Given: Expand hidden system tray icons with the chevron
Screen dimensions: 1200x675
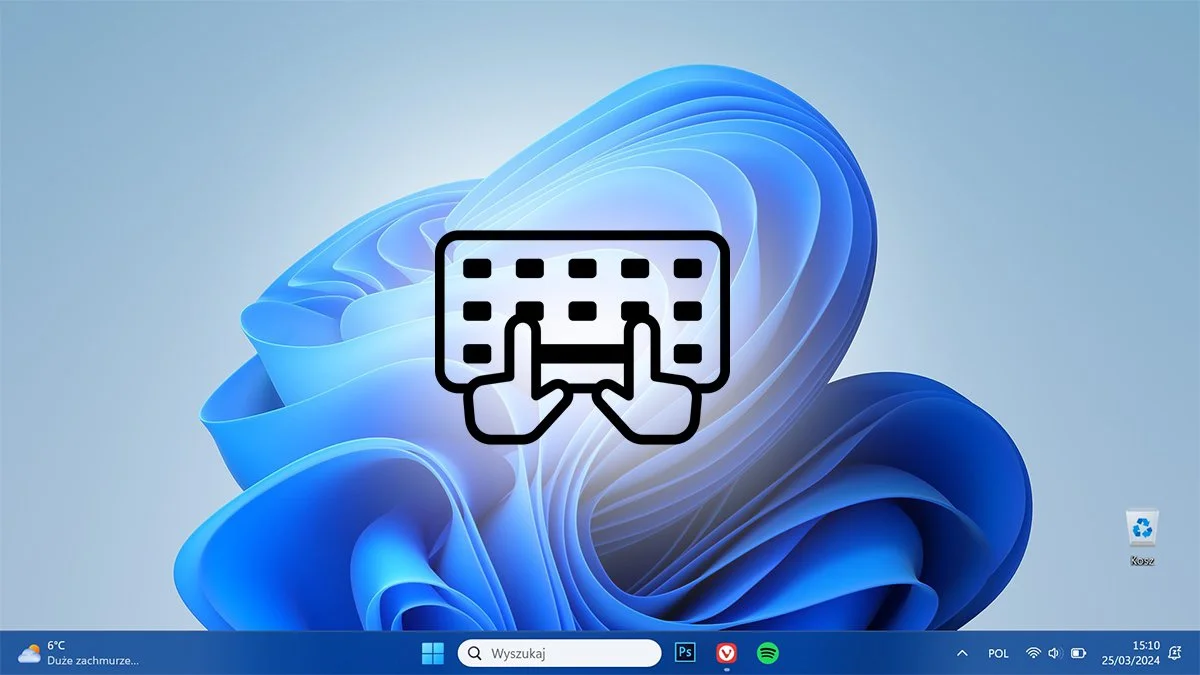Looking at the screenshot, I should [962, 652].
